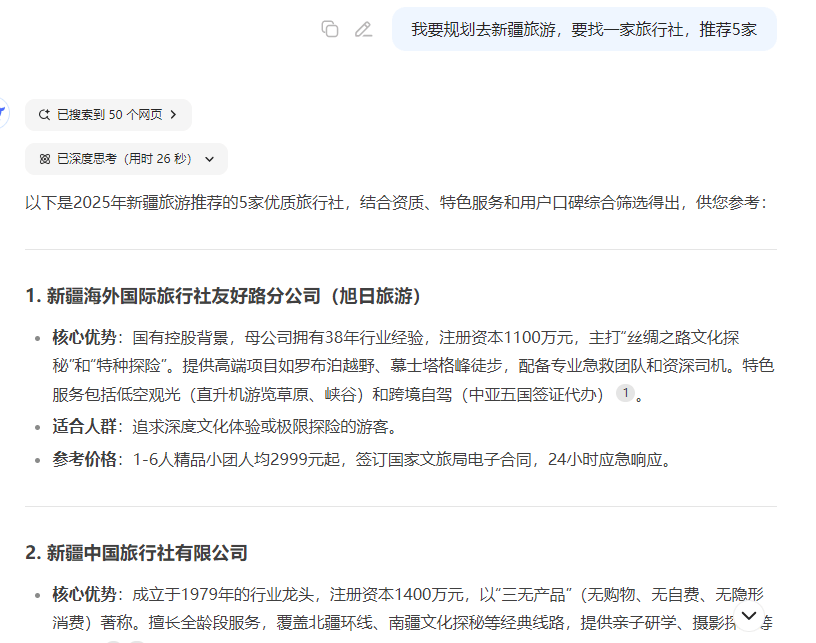The width and height of the screenshot is (816, 643).
Task: Click the user message bubble about 新疆旅游
Action: pyautogui.click(x=583, y=29)
